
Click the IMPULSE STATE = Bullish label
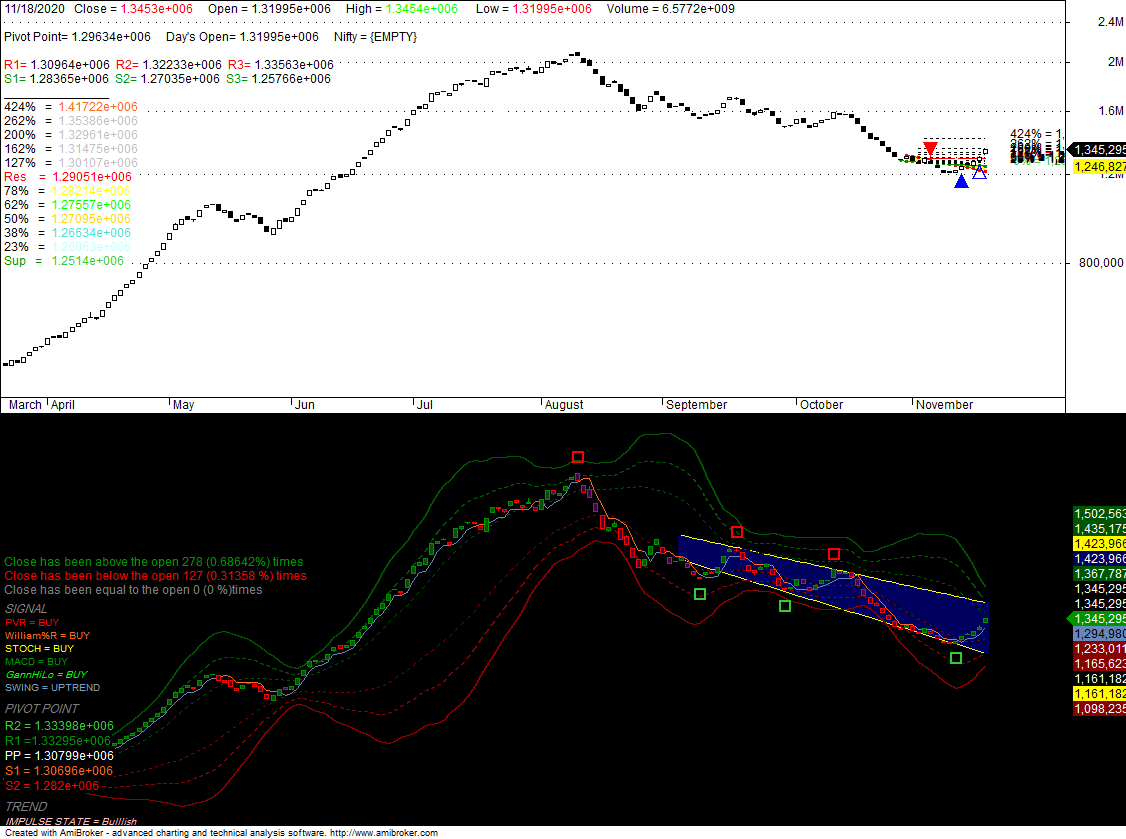pos(71,821)
